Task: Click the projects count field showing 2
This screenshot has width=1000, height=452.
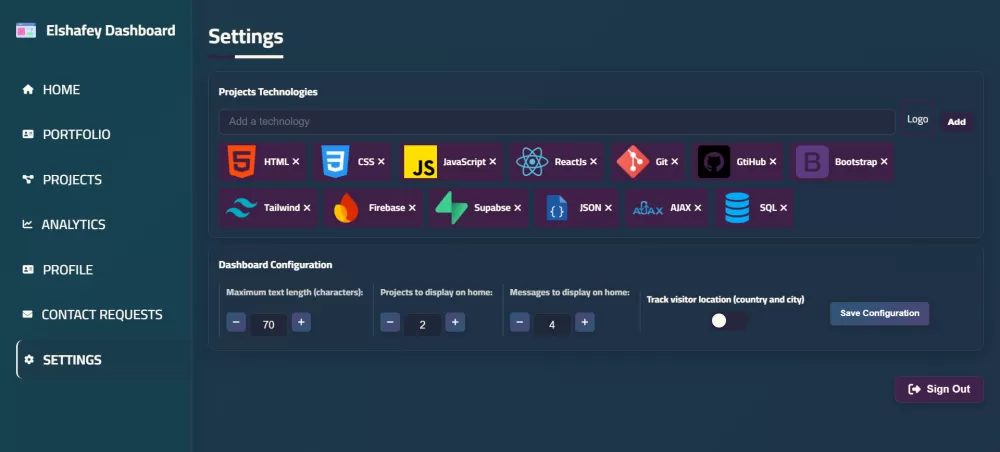Action: (x=422, y=324)
